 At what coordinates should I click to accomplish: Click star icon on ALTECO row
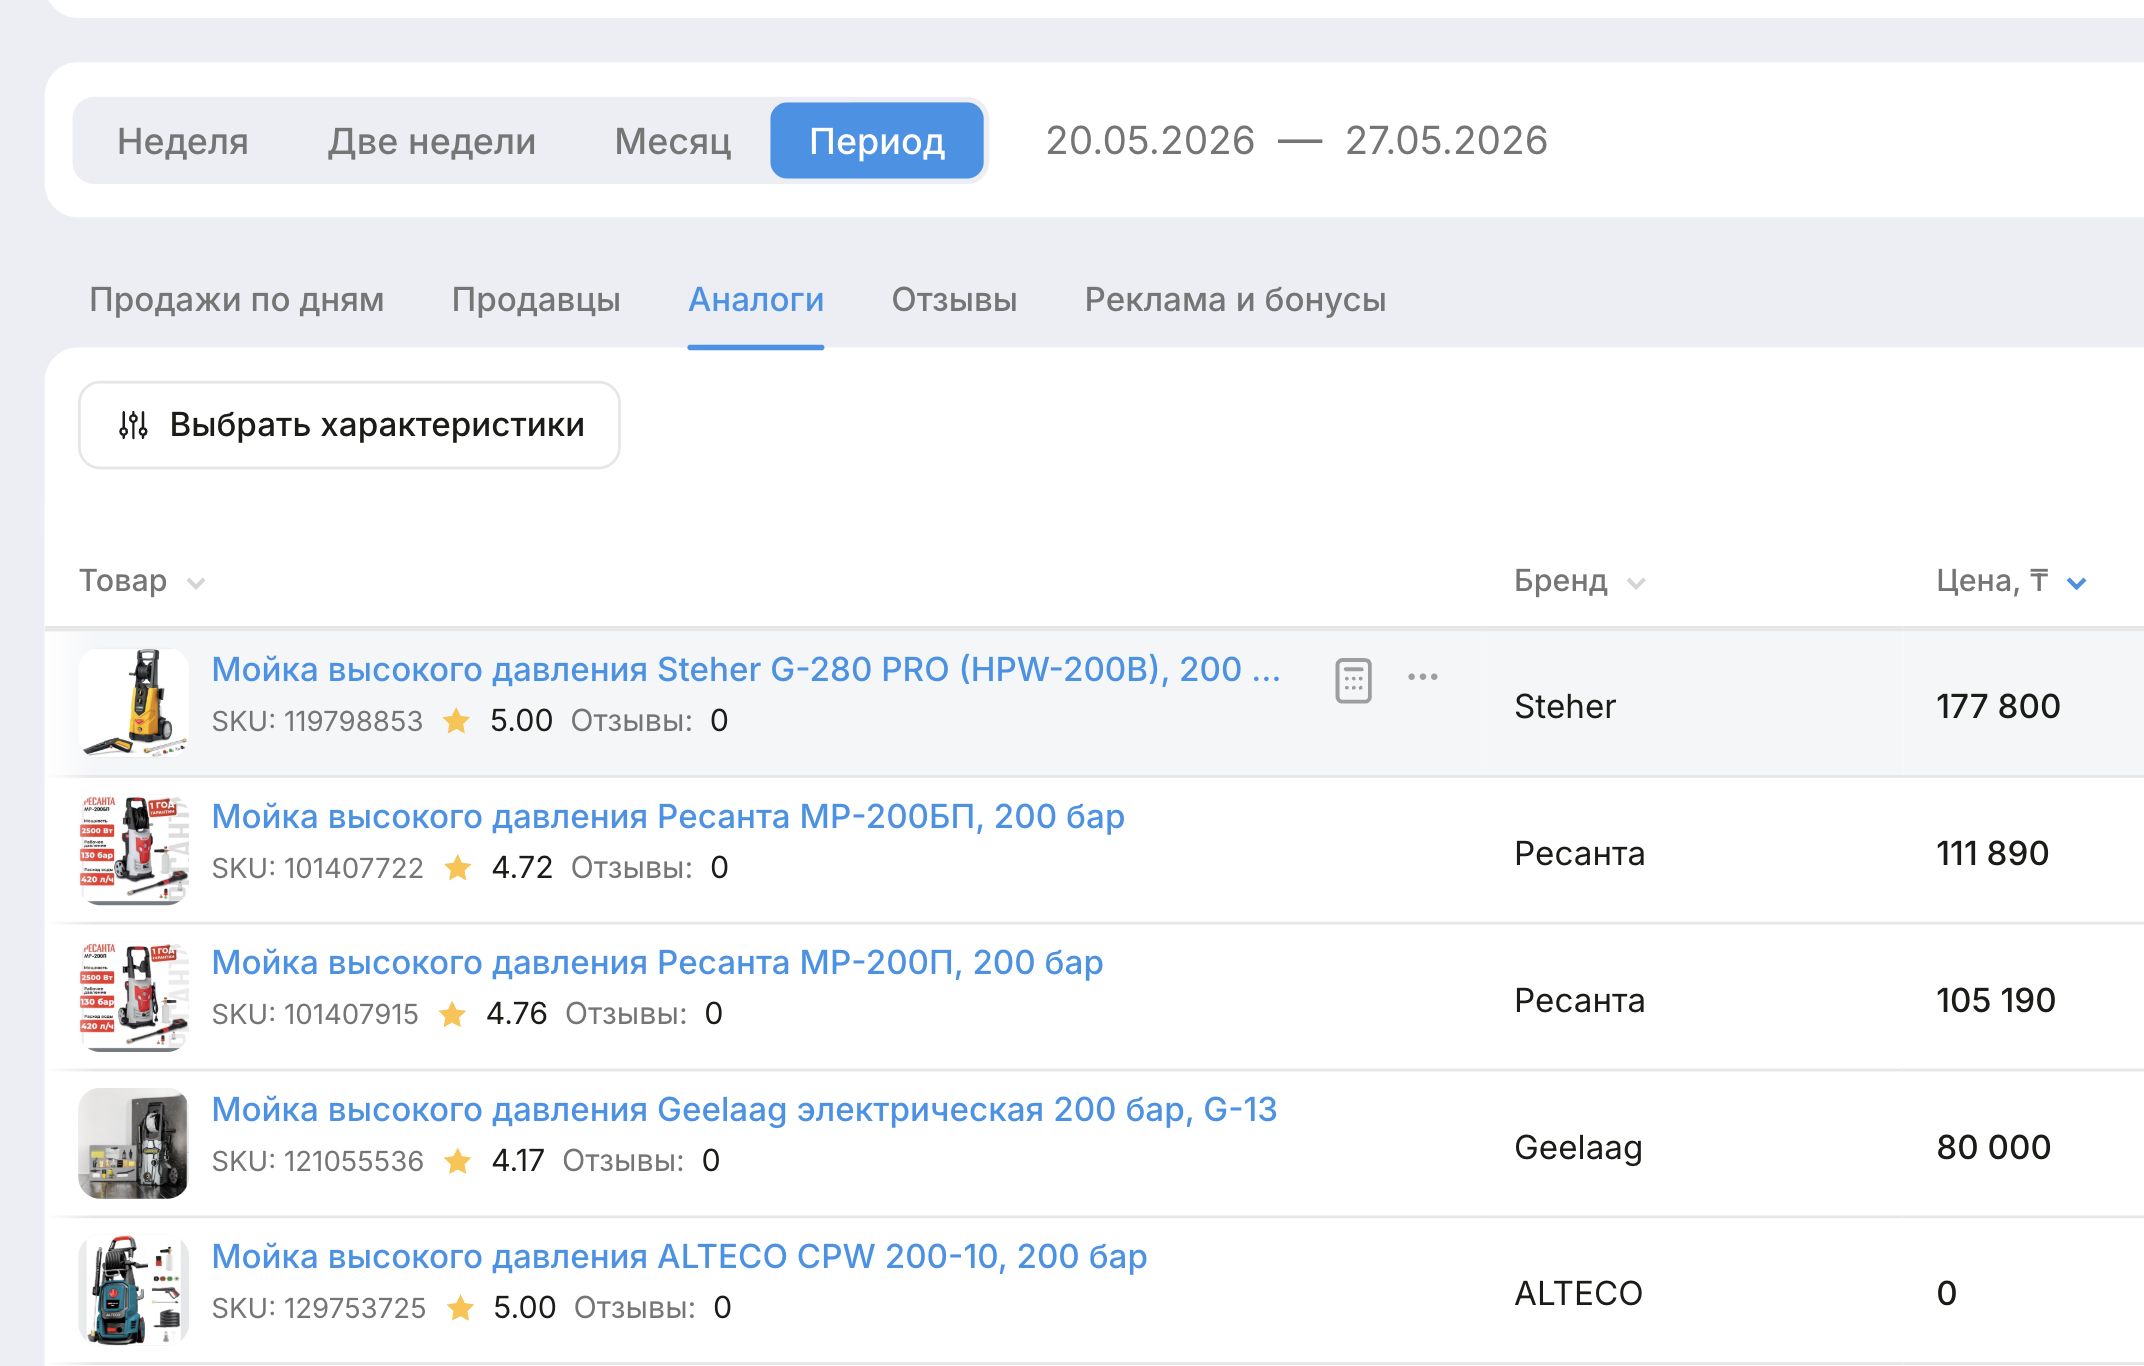click(x=460, y=1308)
